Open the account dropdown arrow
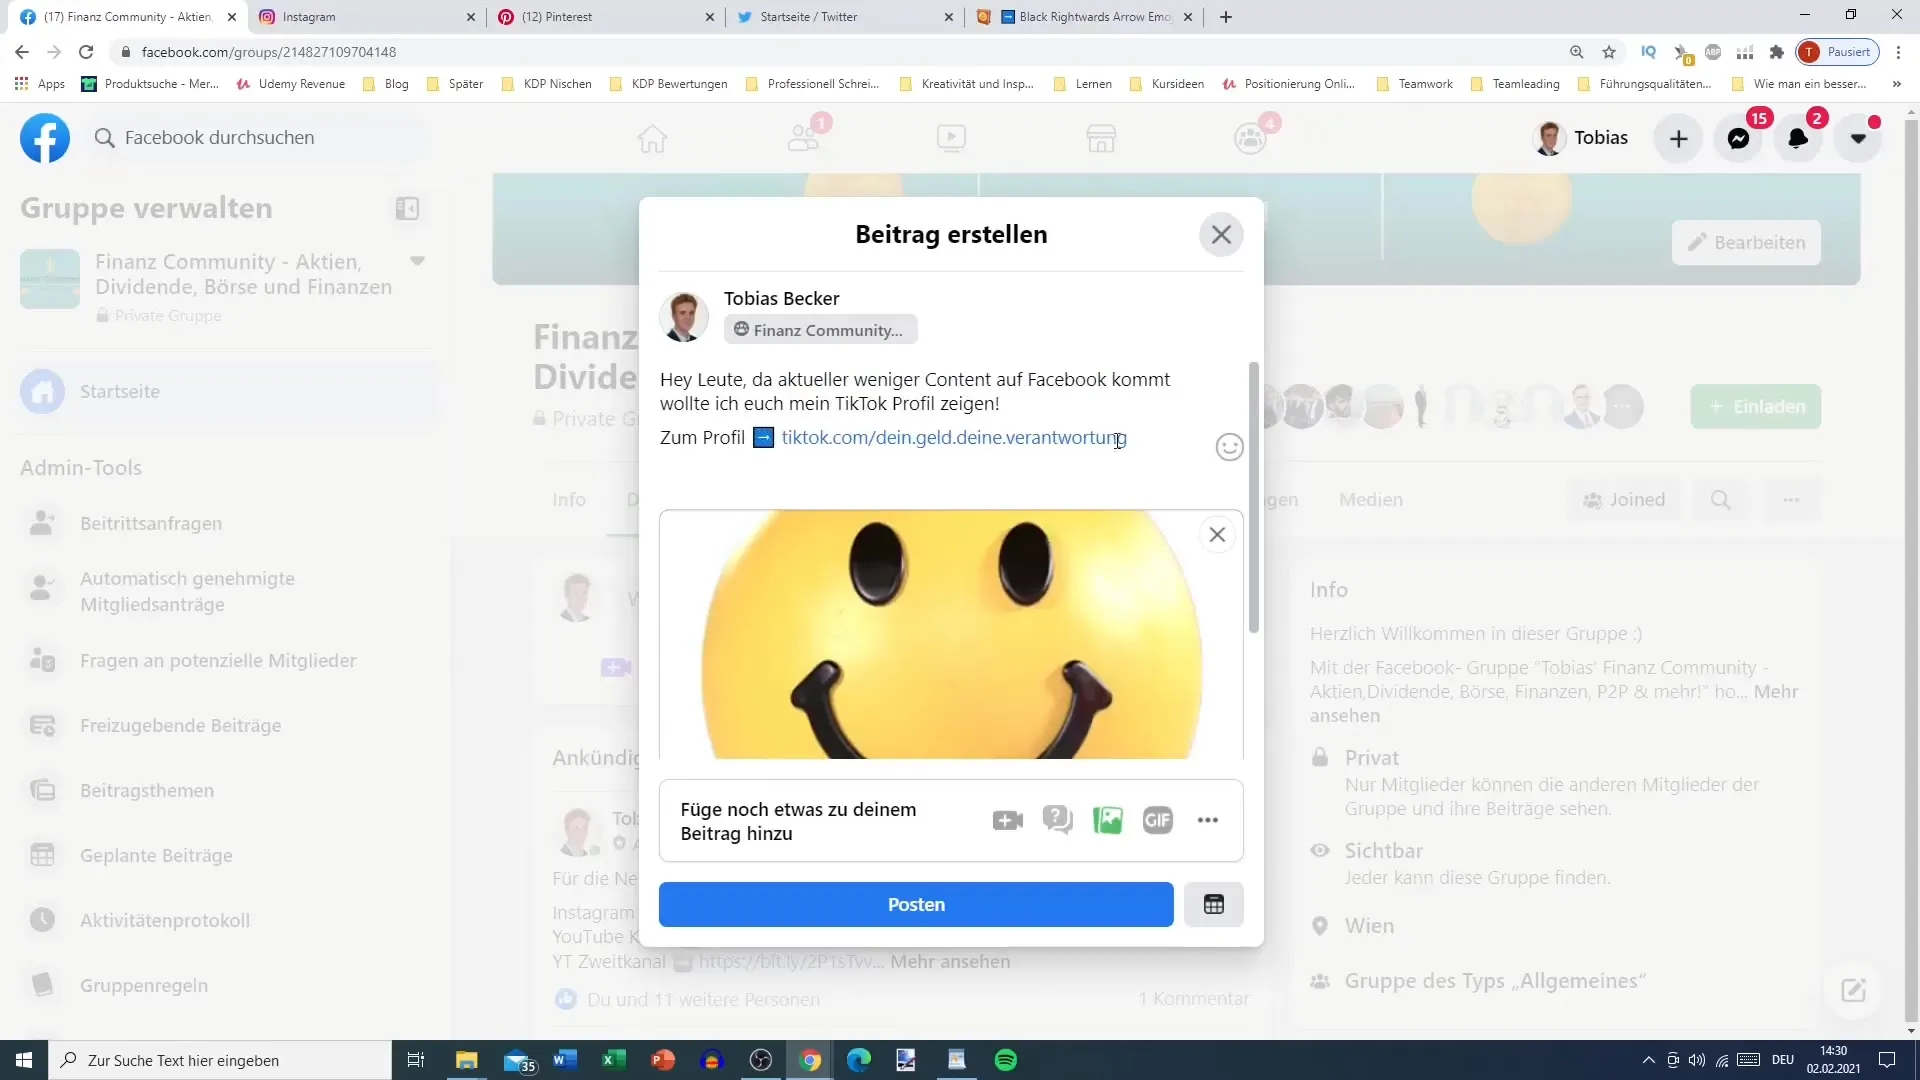Image resolution: width=1920 pixels, height=1080 pixels. pos(1858,139)
